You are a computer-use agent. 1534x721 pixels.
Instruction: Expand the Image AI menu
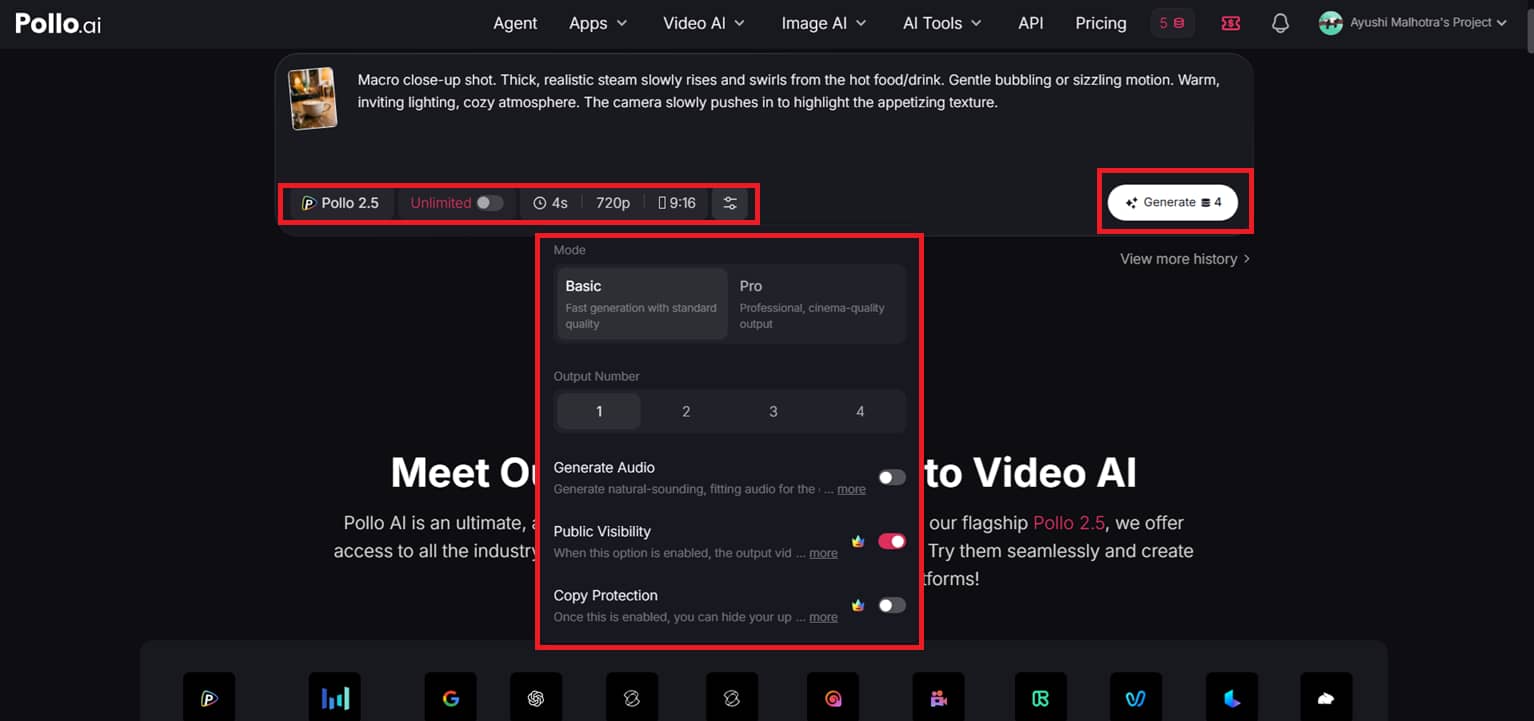click(824, 23)
